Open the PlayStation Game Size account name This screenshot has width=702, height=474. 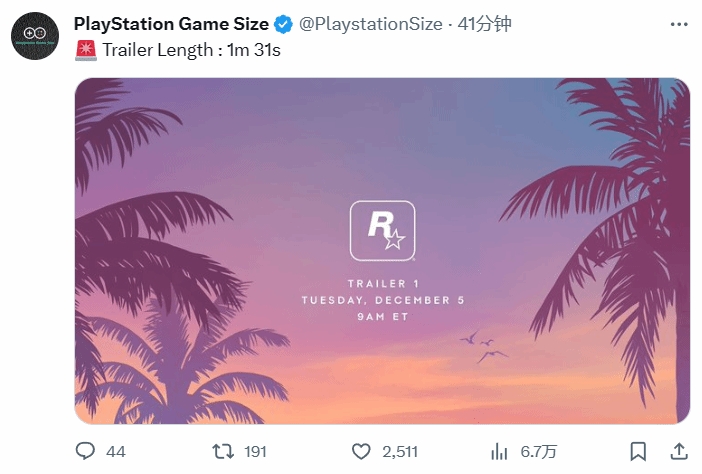coord(171,24)
